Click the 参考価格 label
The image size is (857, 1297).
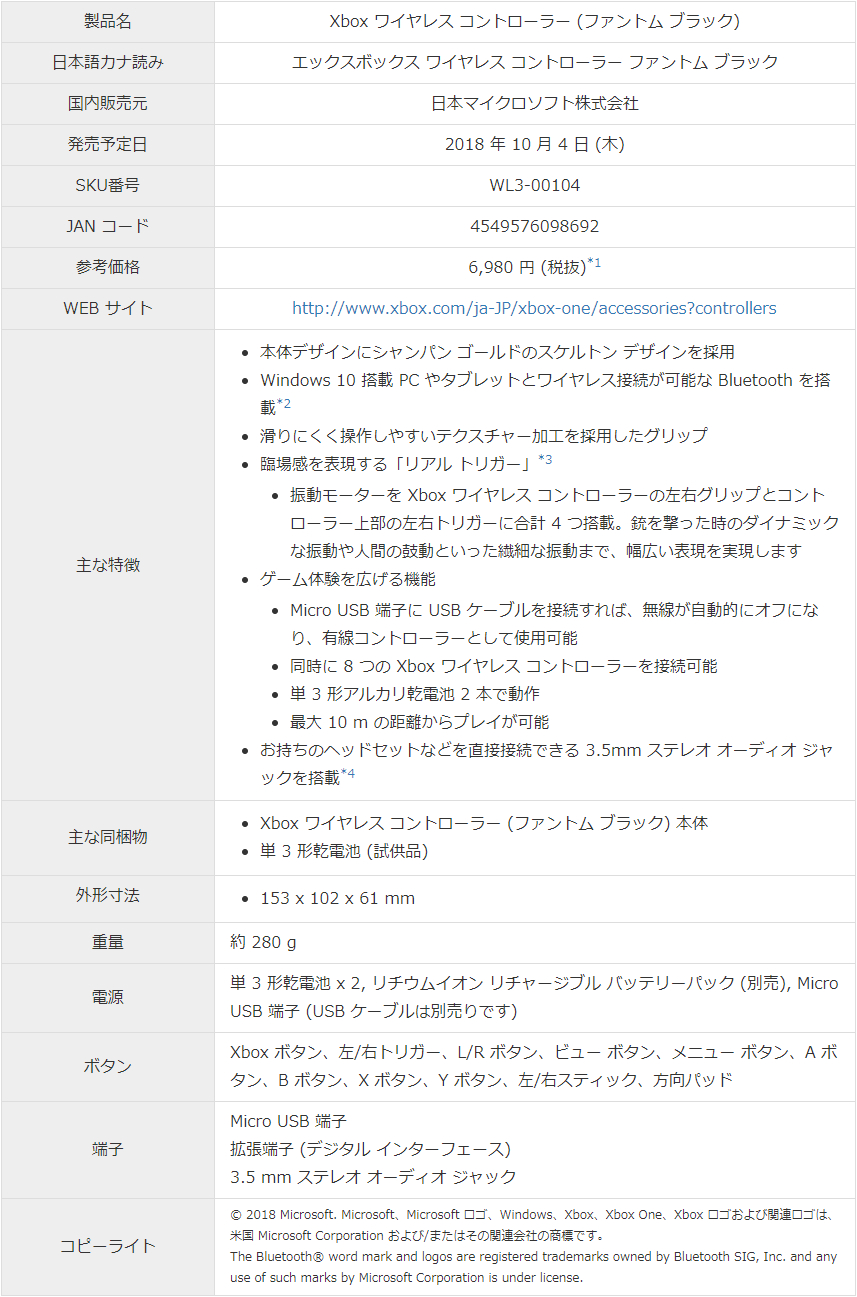tap(107, 267)
